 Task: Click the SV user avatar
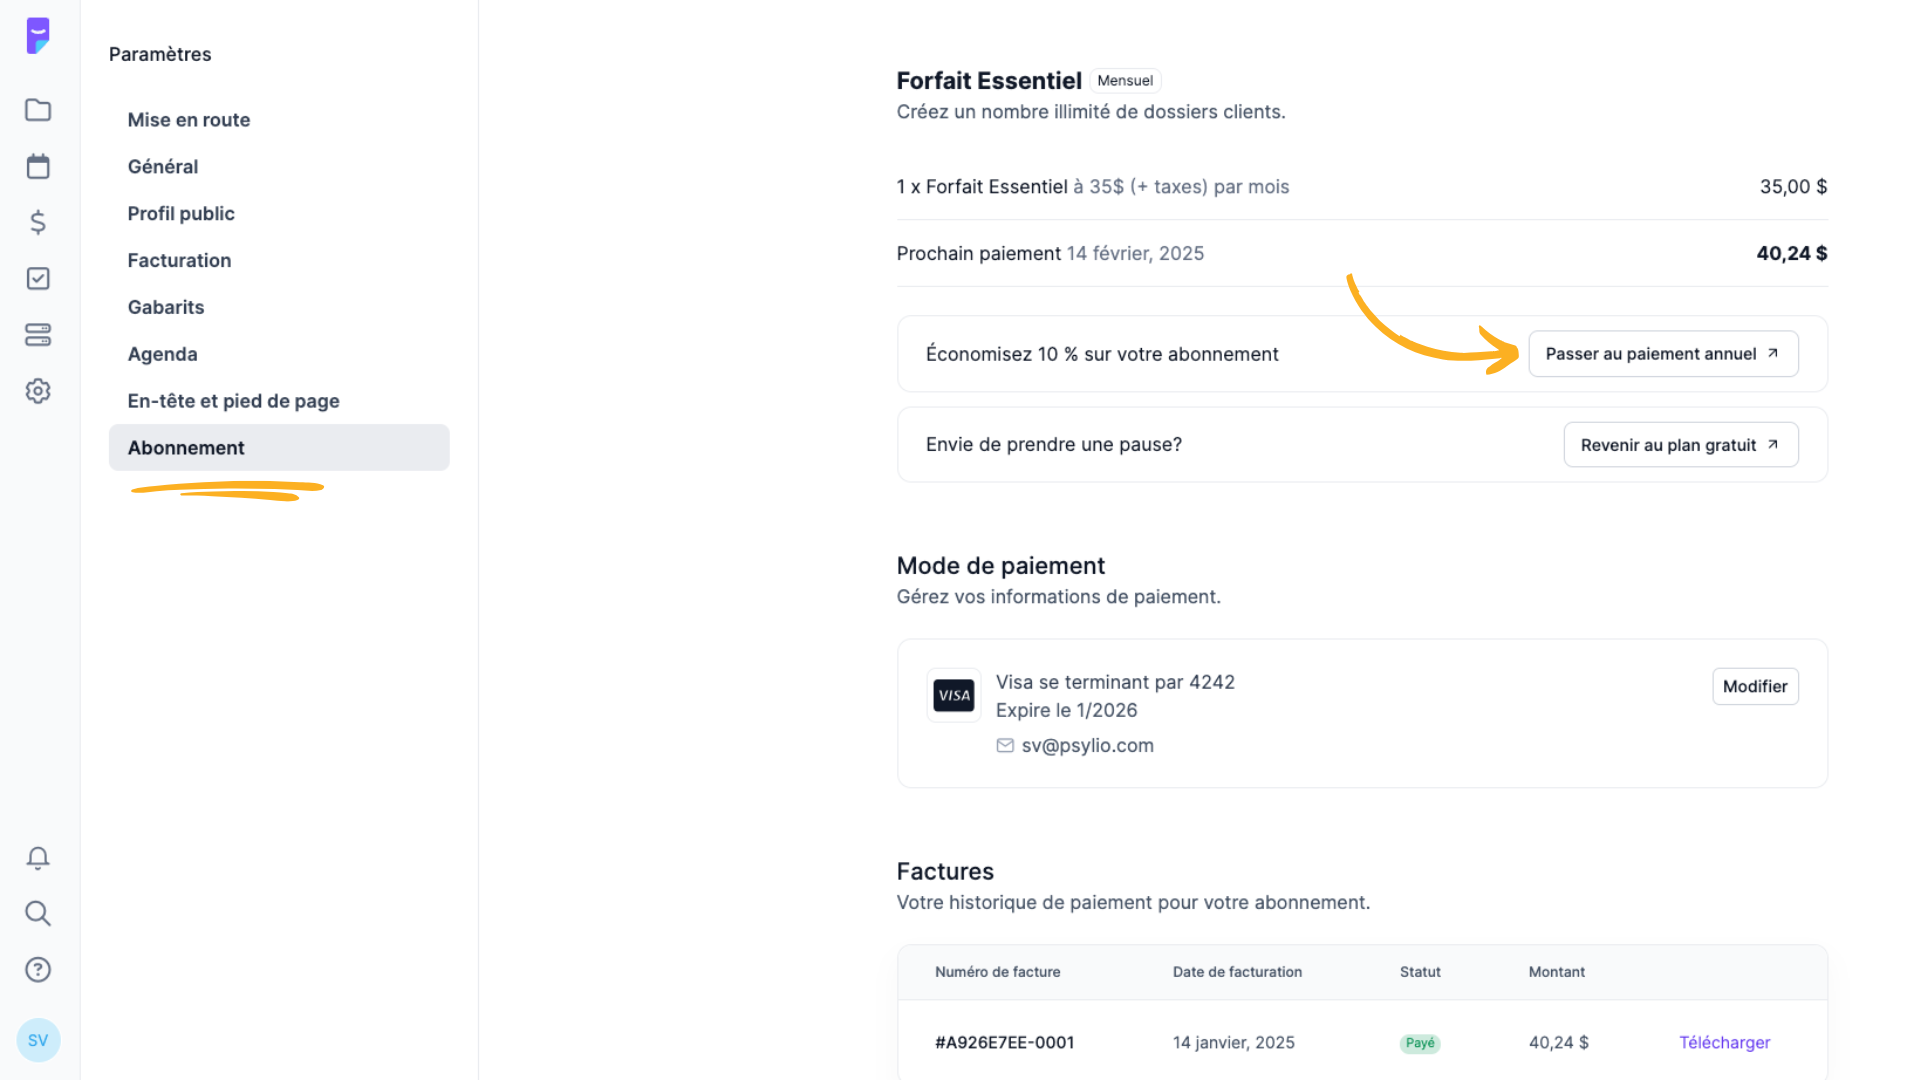(x=38, y=1040)
